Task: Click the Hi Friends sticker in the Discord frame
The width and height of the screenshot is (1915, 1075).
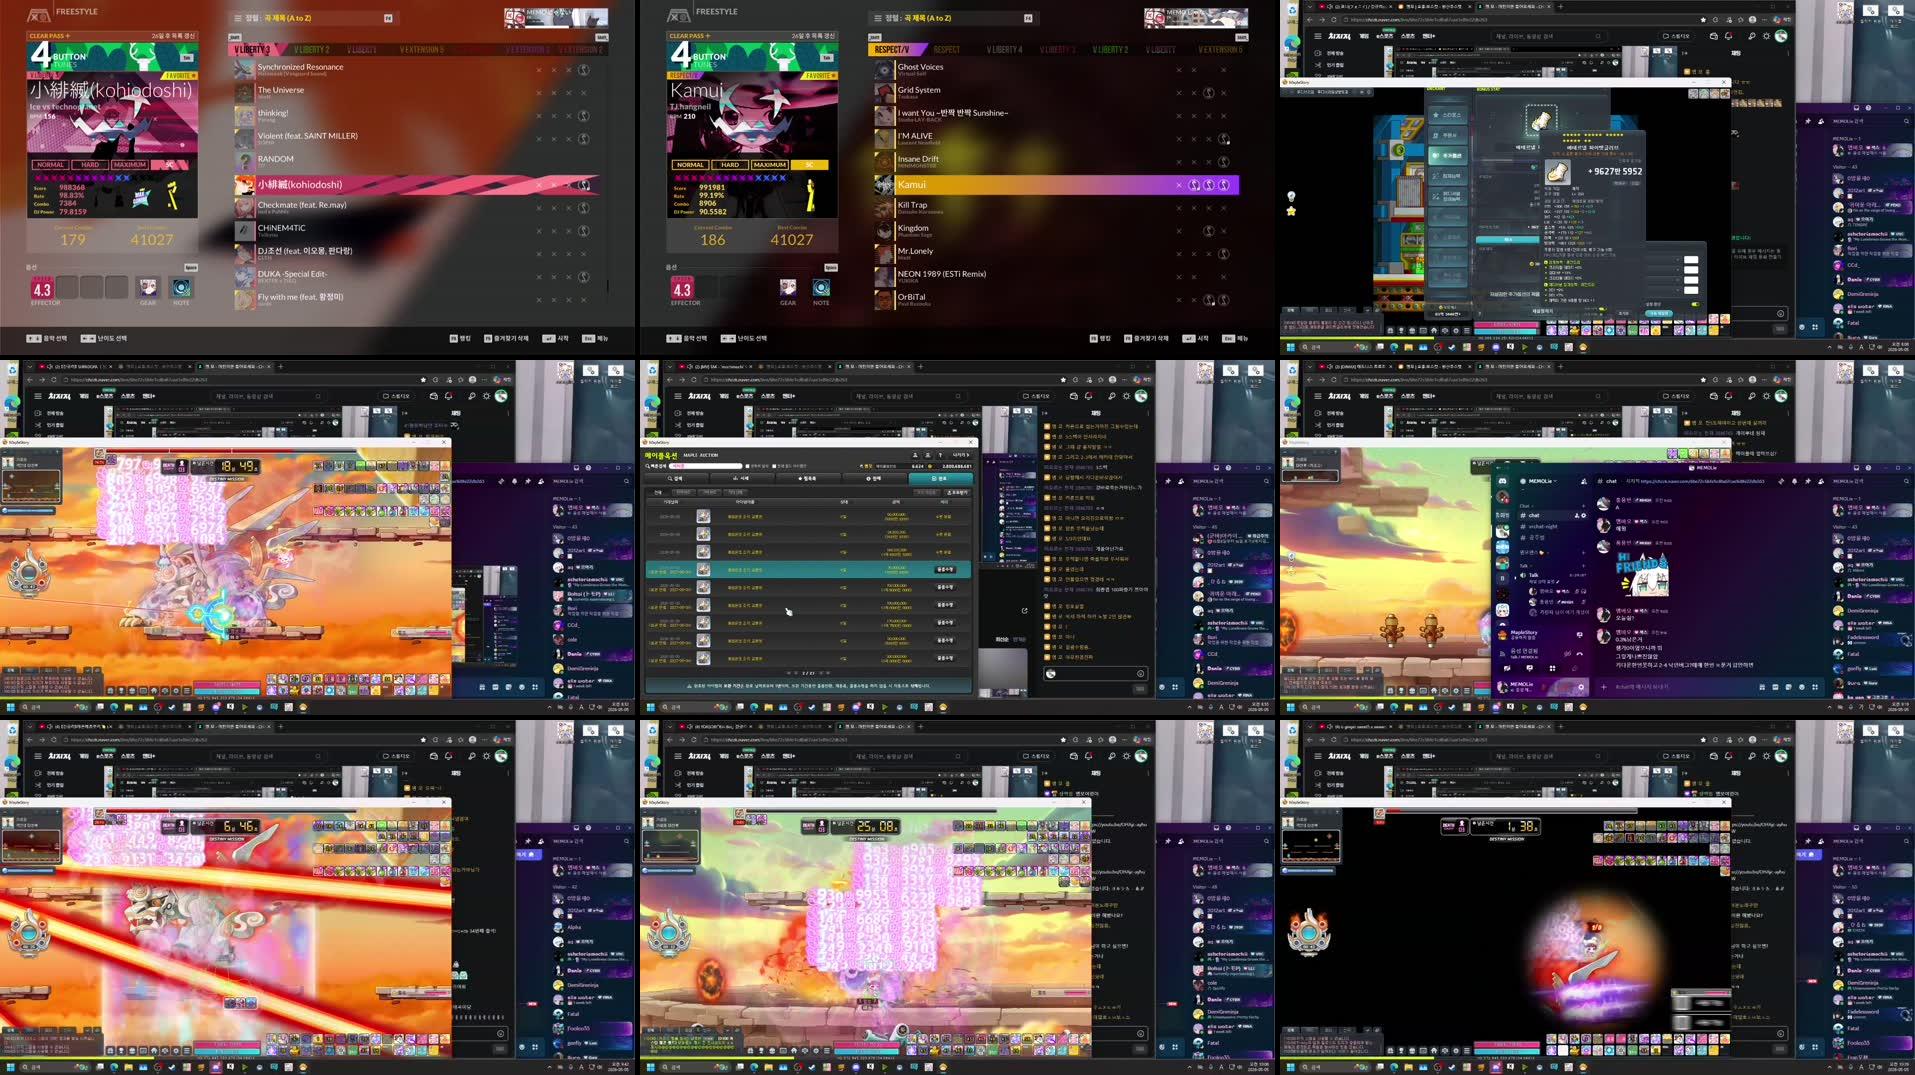Action: pyautogui.click(x=1642, y=574)
